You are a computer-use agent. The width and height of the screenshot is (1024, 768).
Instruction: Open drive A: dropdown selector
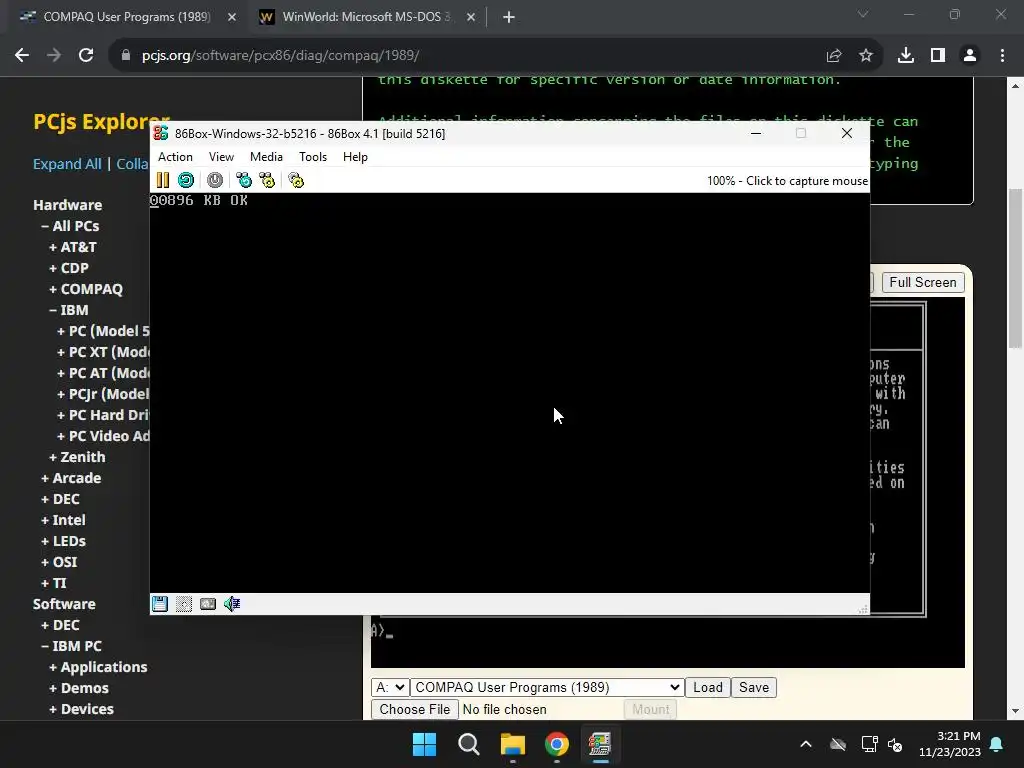pos(391,688)
